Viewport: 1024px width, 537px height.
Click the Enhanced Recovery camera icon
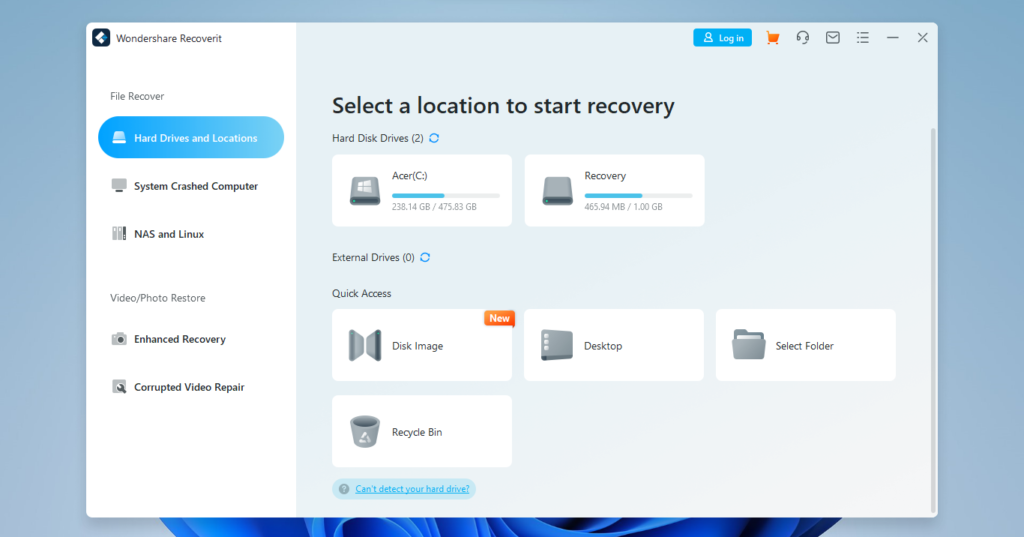pos(119,339)
